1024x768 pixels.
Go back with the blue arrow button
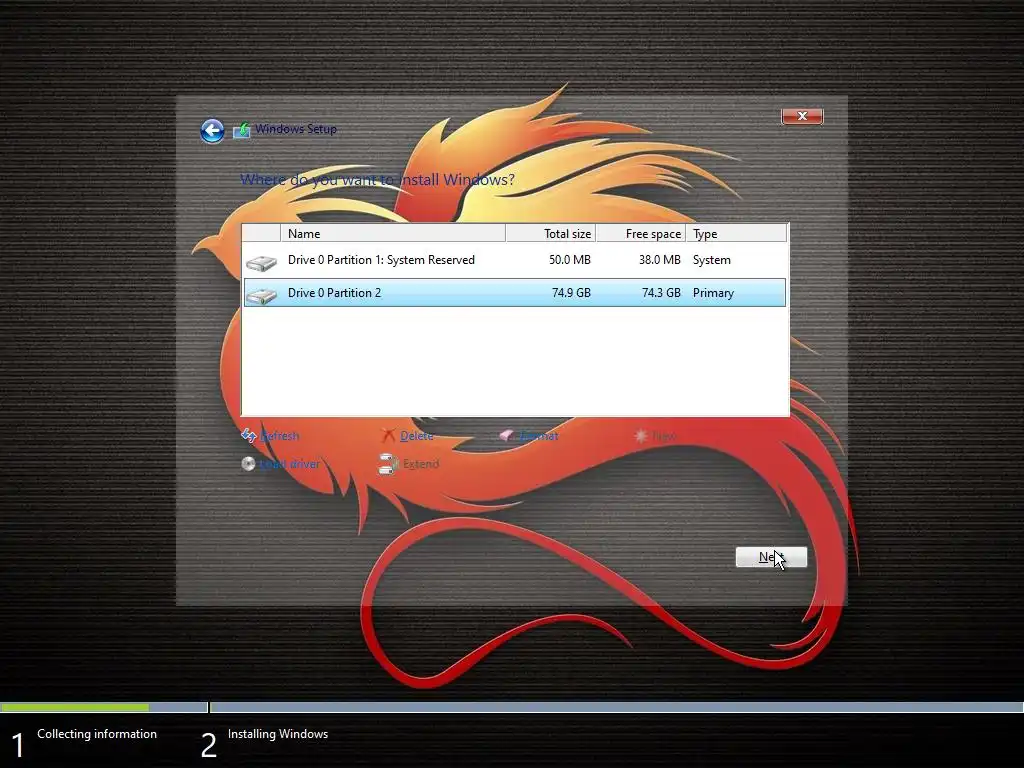click(x=212, y=131)
